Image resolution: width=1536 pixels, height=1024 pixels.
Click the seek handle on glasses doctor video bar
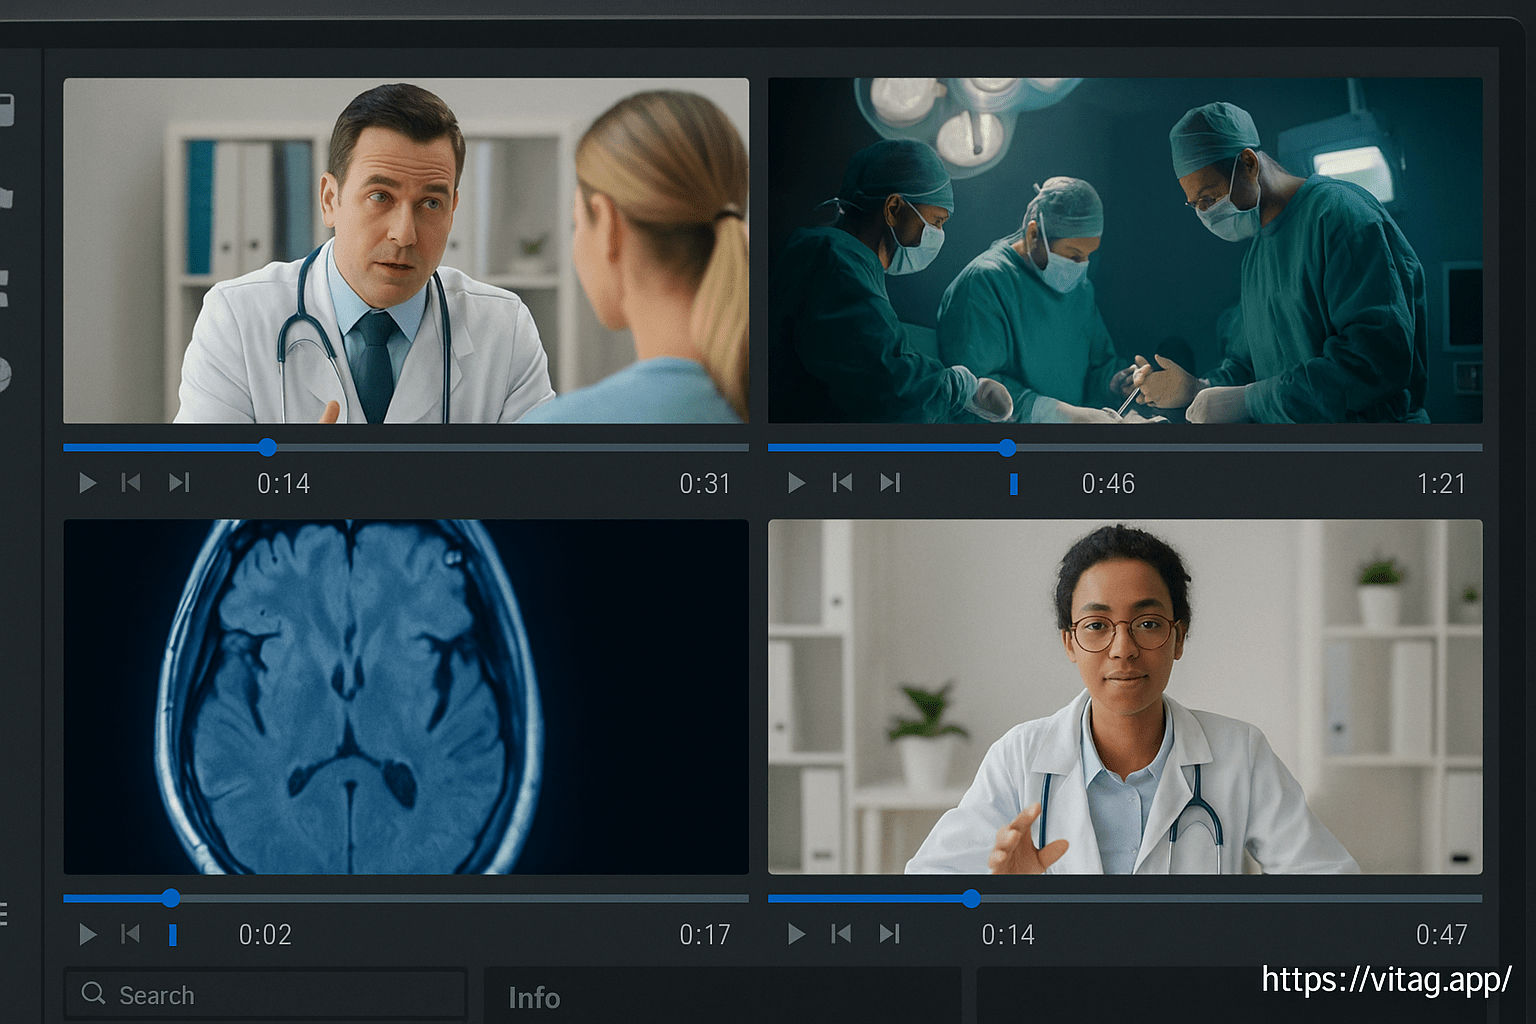click(971, 898)
